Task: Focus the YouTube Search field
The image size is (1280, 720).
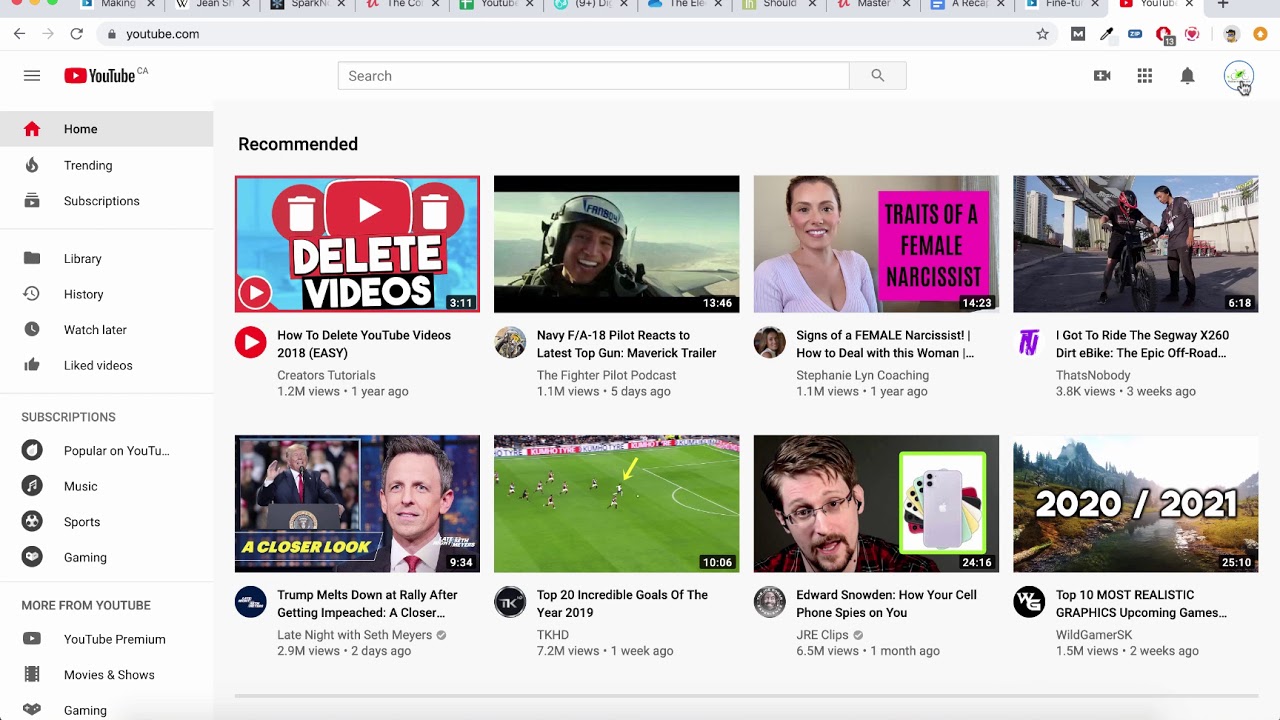Action: tap(594, 76)
